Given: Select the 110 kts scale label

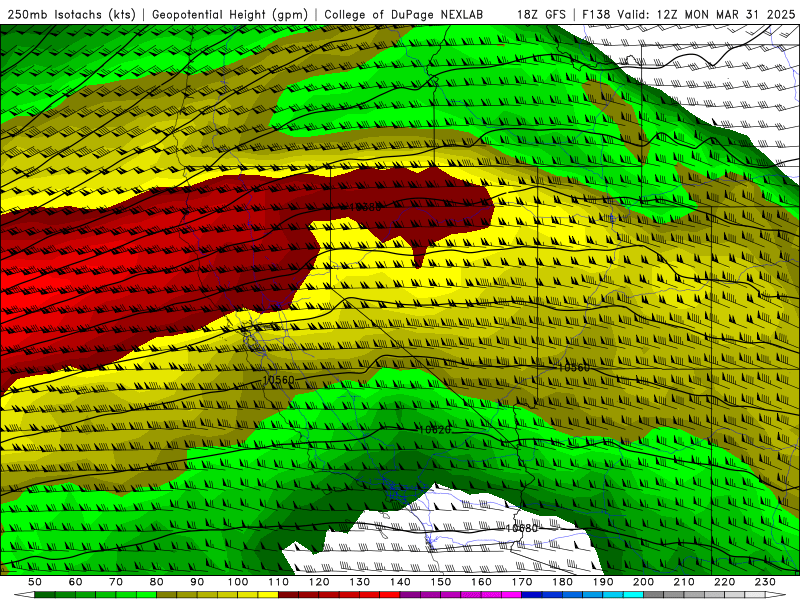Looking at the screenshot, I should pyautogui.click(x=278, y=582).
